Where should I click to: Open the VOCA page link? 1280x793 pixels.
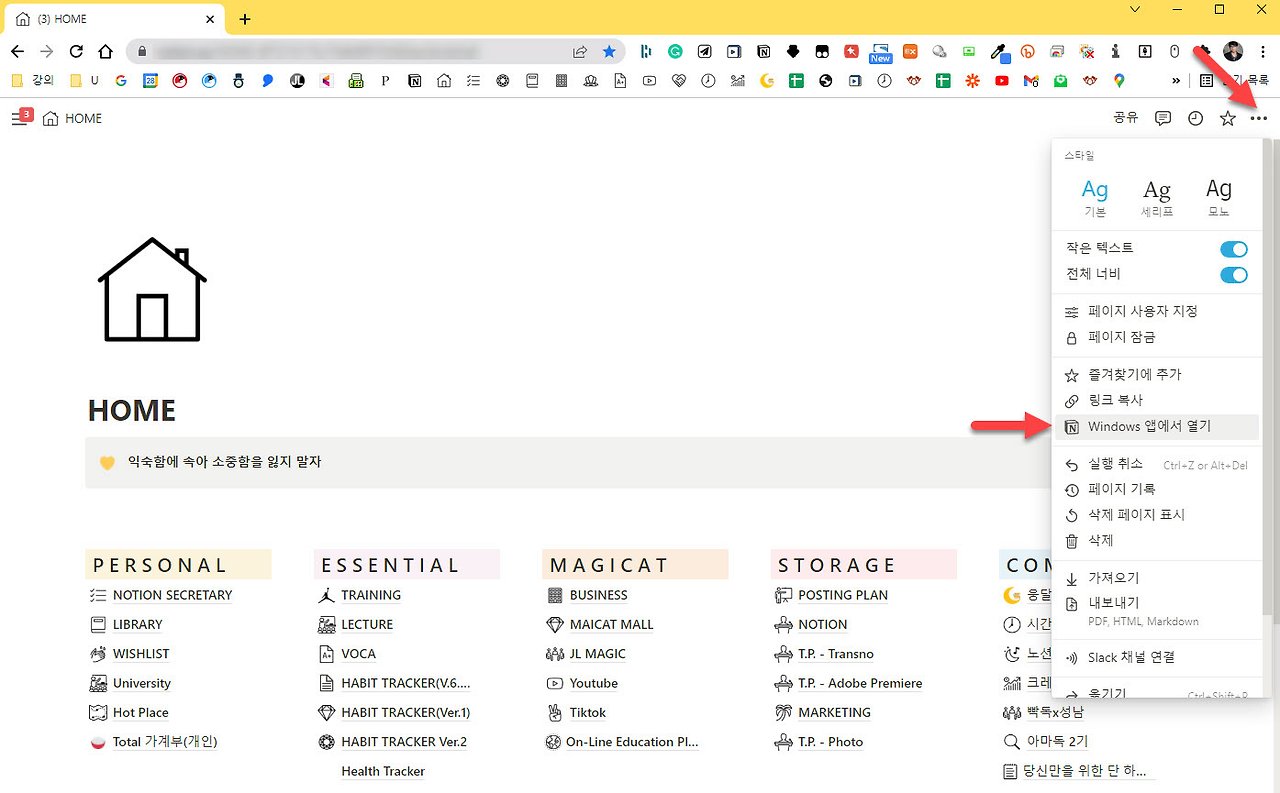point(358,654)
